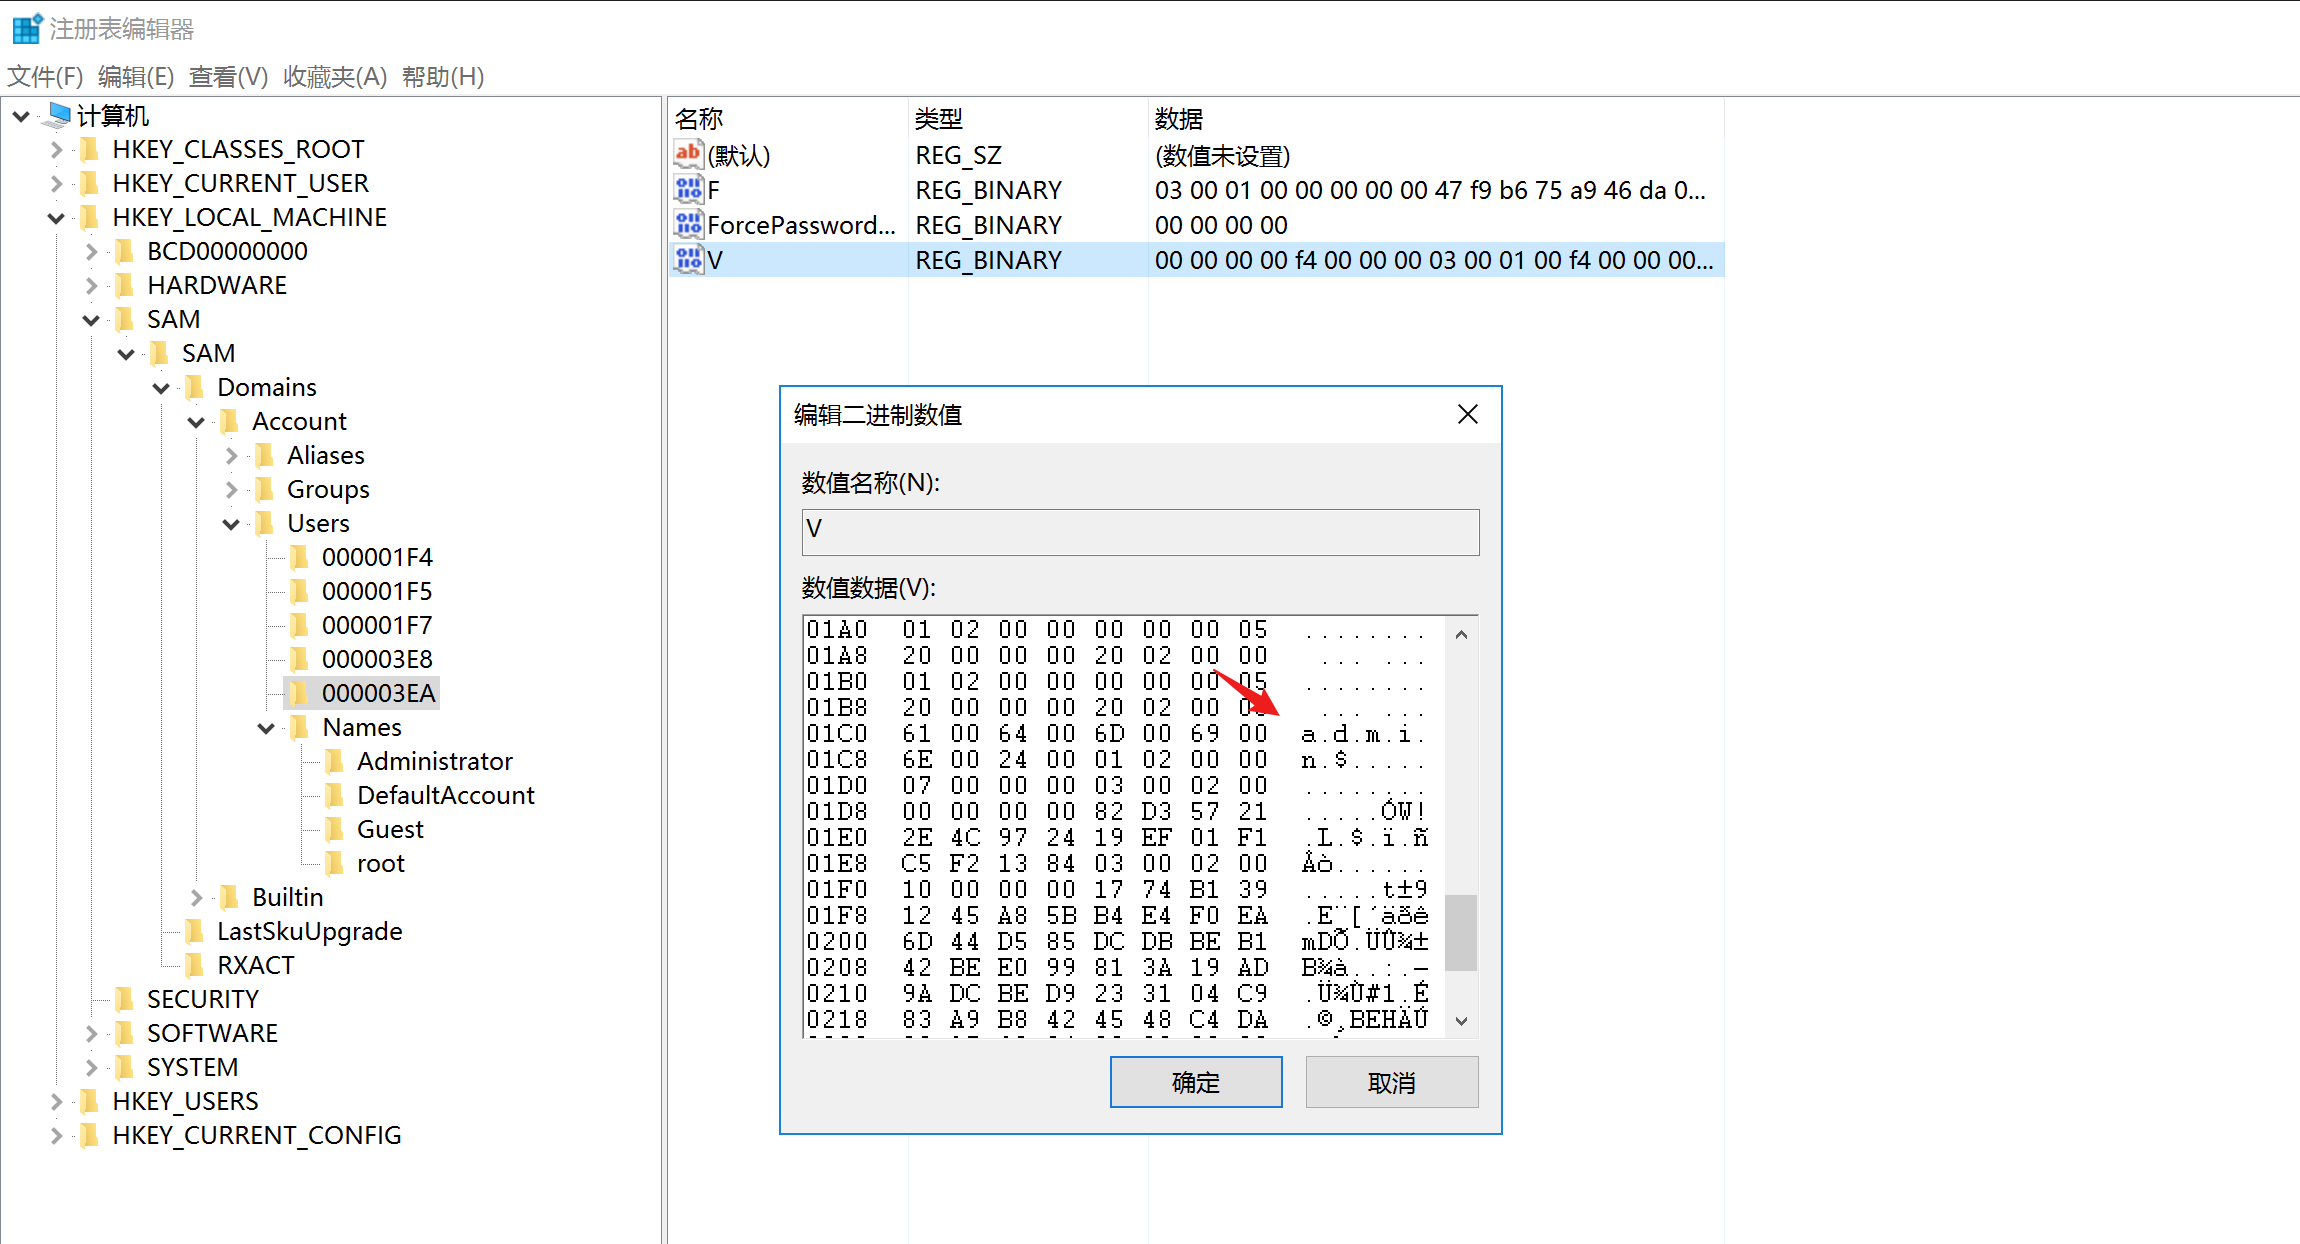Select the root folder under Names

click(x=380, y=863)
